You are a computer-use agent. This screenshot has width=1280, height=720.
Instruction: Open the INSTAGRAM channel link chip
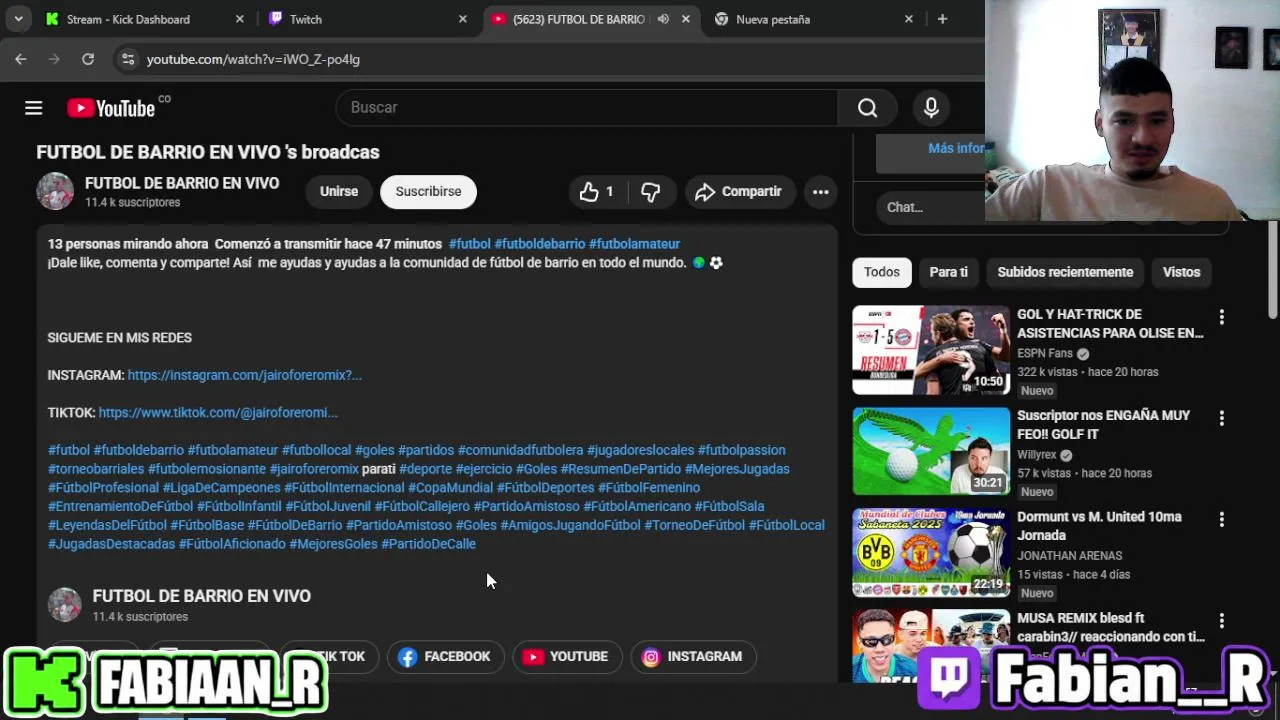[x=693, y=657]
